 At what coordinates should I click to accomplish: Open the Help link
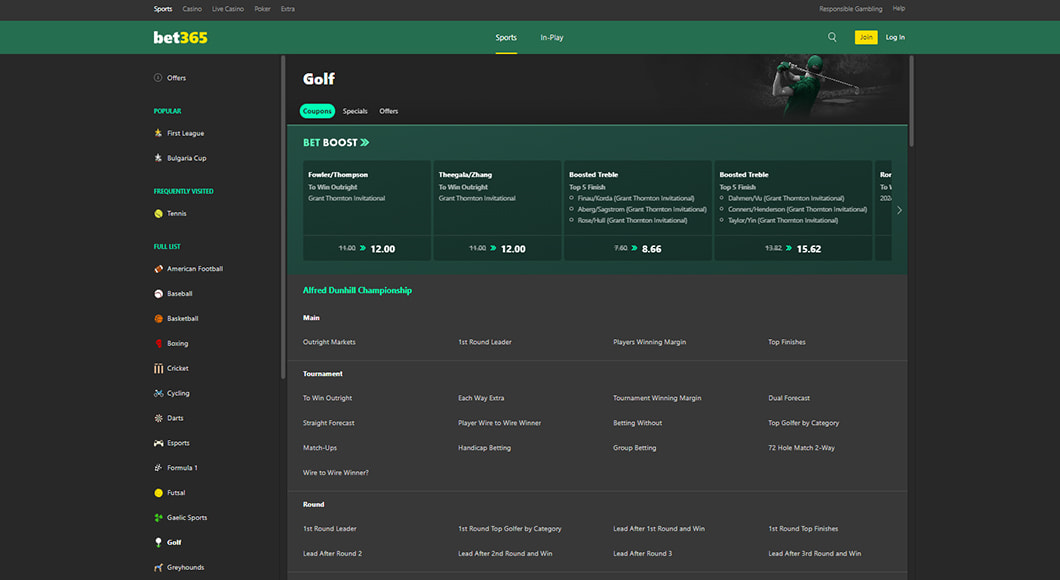(898, 9)
